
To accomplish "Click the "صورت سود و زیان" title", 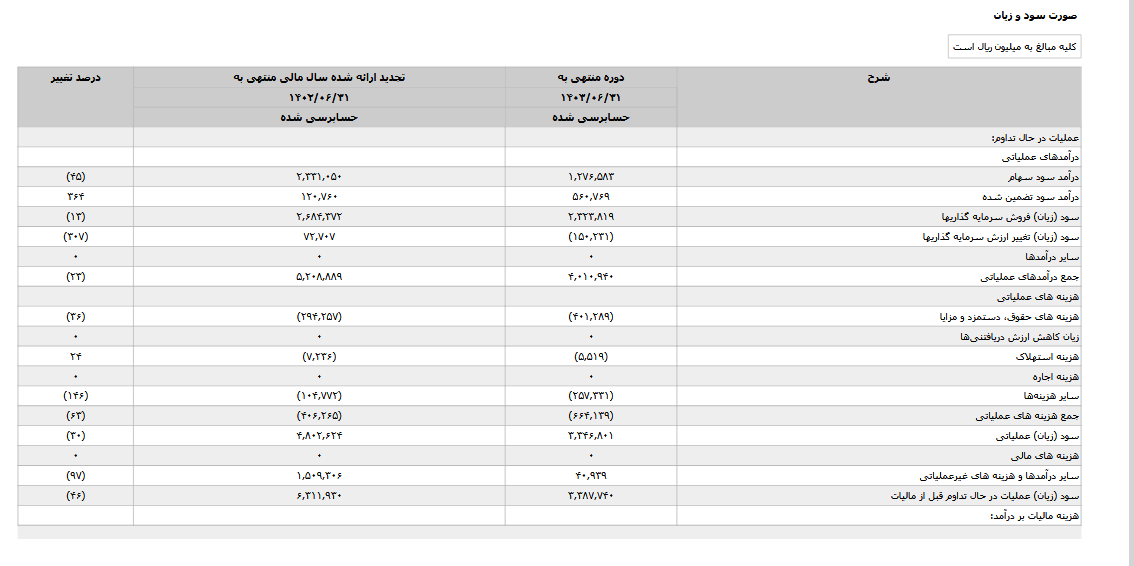I will 1035,16.
